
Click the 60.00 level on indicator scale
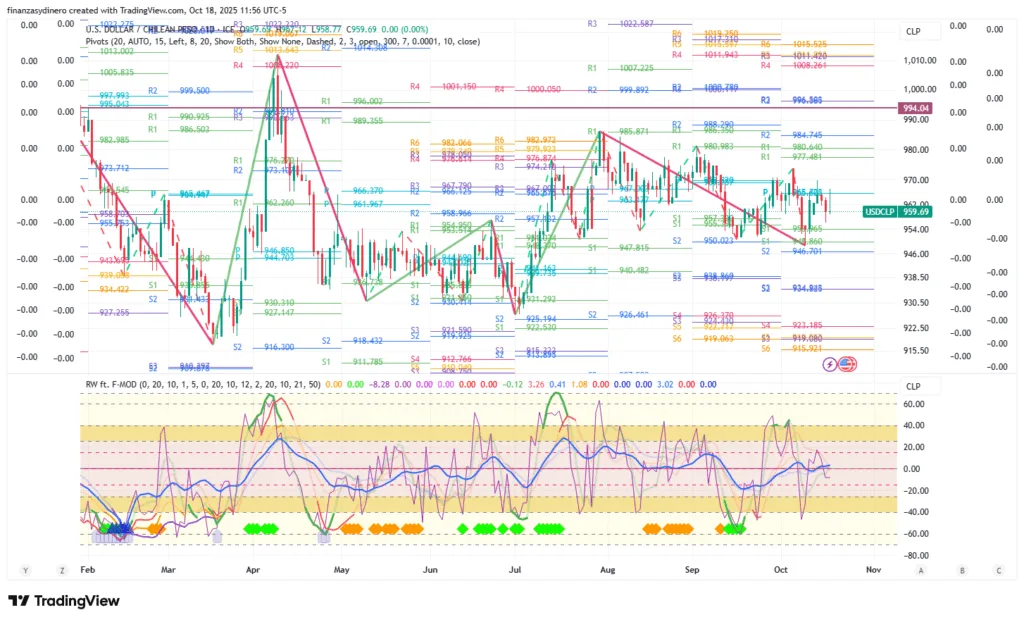(x=912, y=405)
